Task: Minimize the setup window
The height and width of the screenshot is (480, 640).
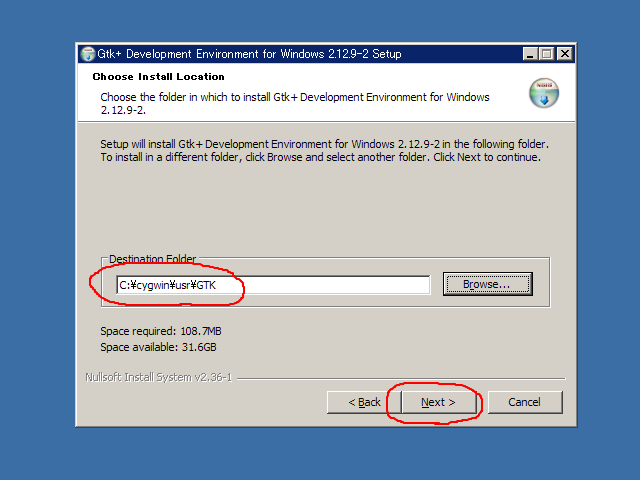Action: pos(530,54)
